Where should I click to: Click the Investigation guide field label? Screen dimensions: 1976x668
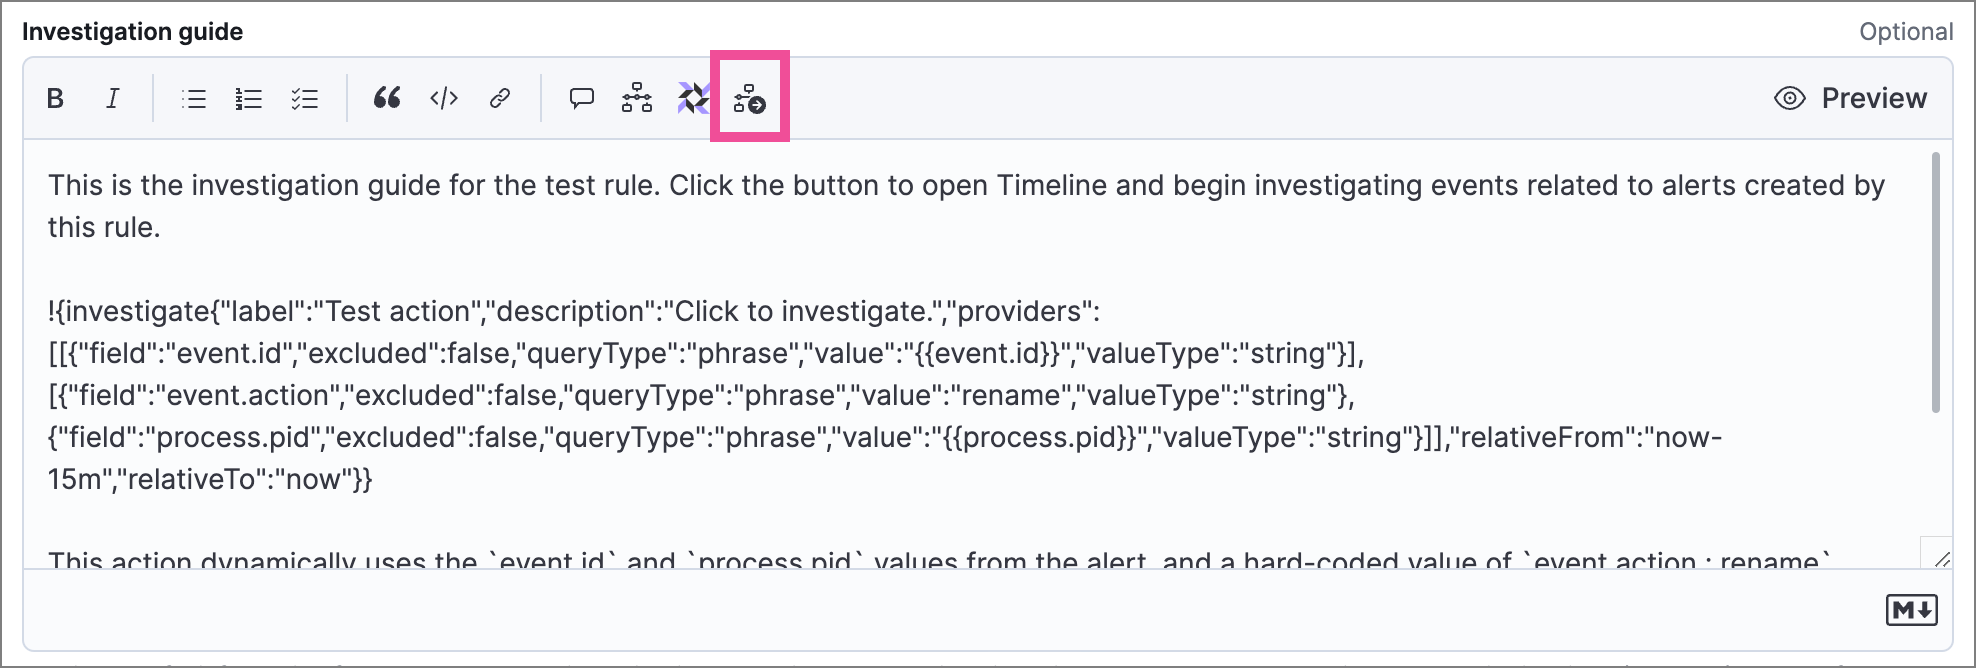[132, 32]
